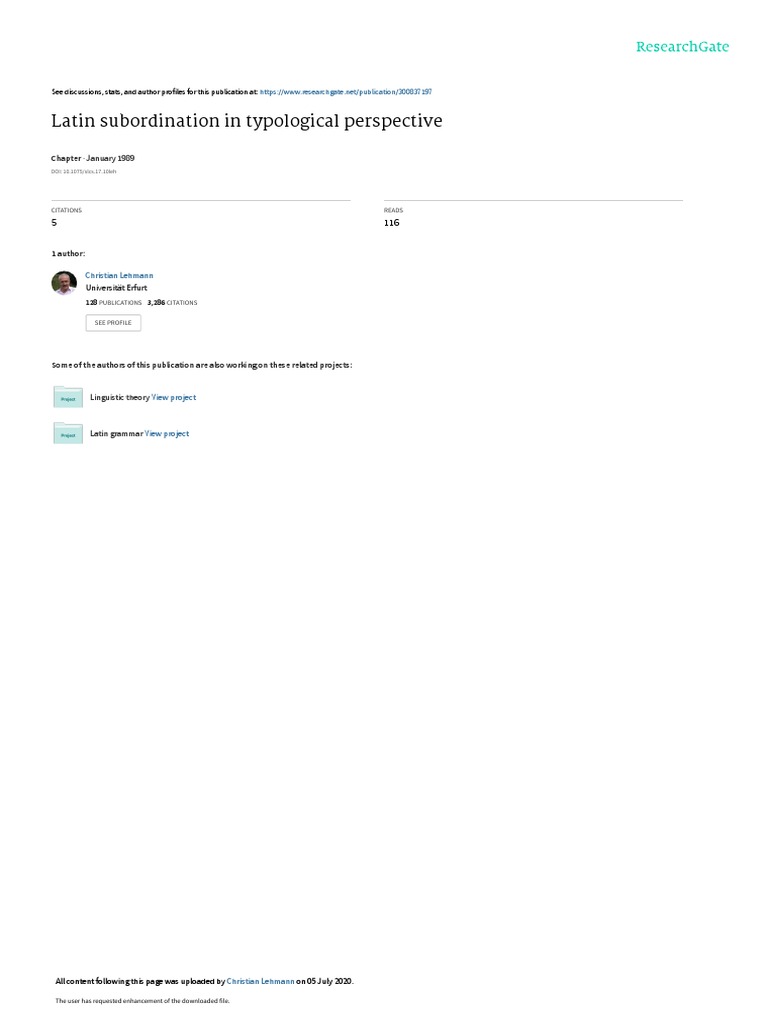Click the Chapter January 1989 label
The width and height of the screenshot is (768, 1024).
point(93,158)
